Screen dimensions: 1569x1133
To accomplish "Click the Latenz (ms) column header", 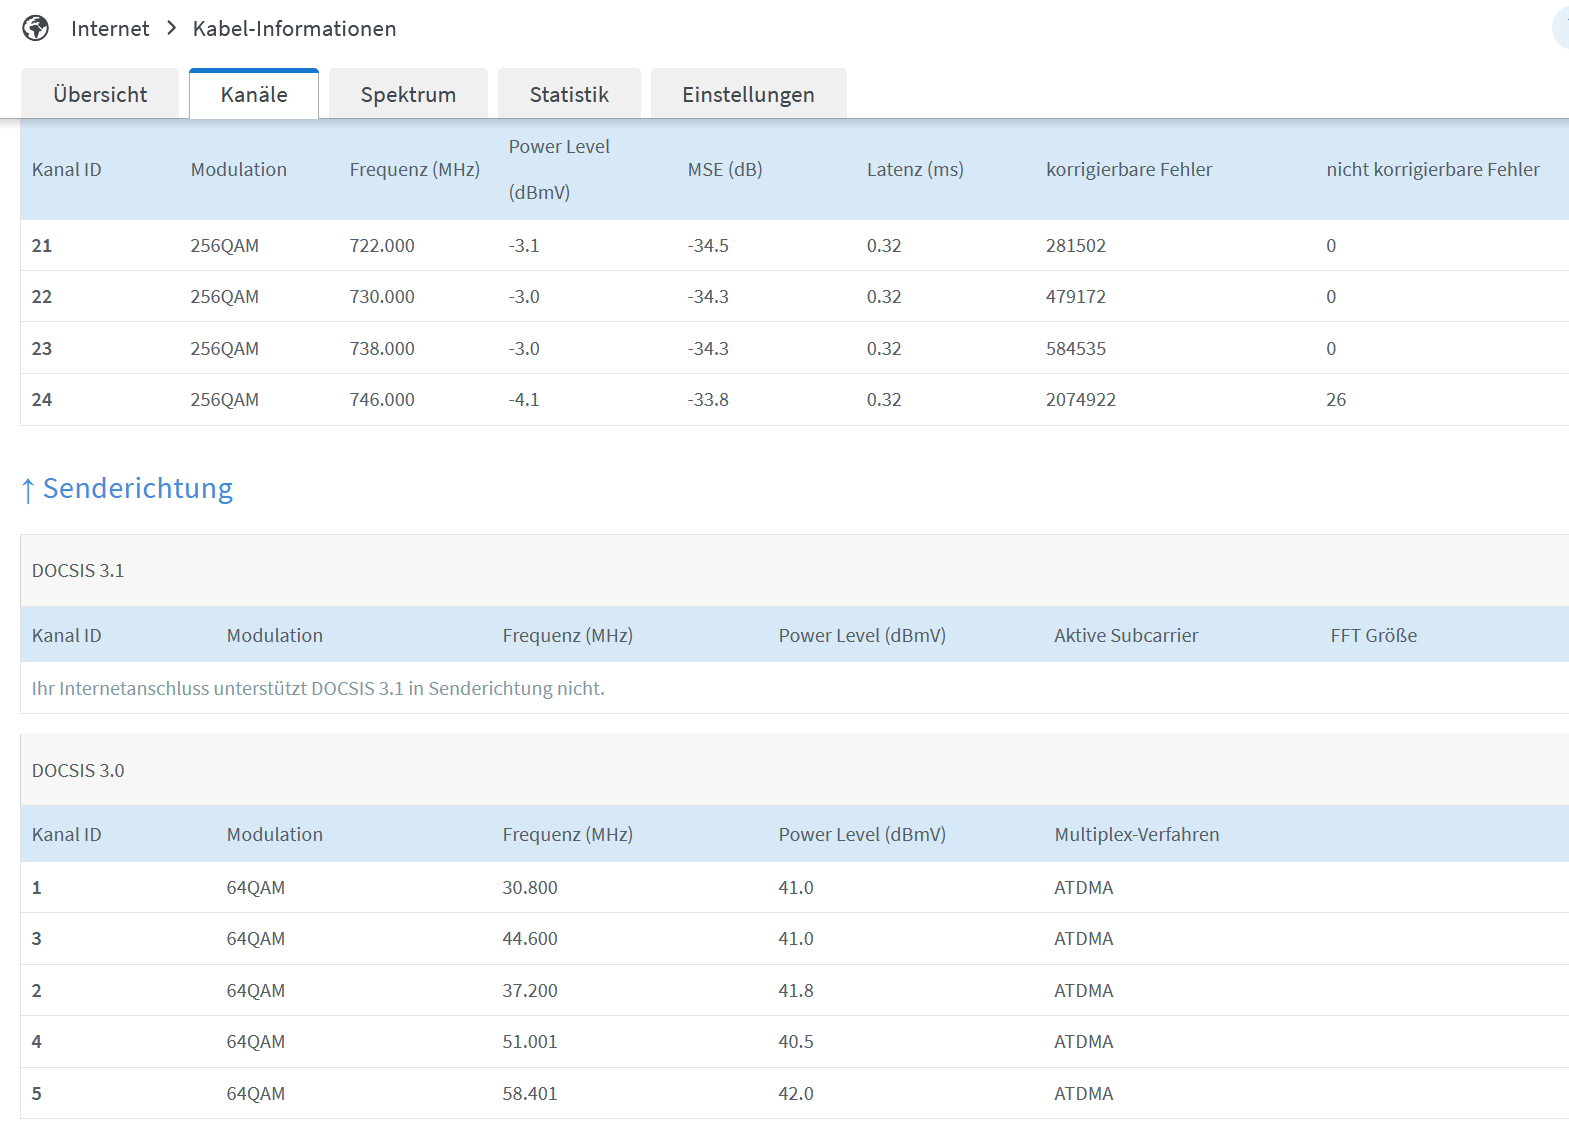I will (915, 170).
